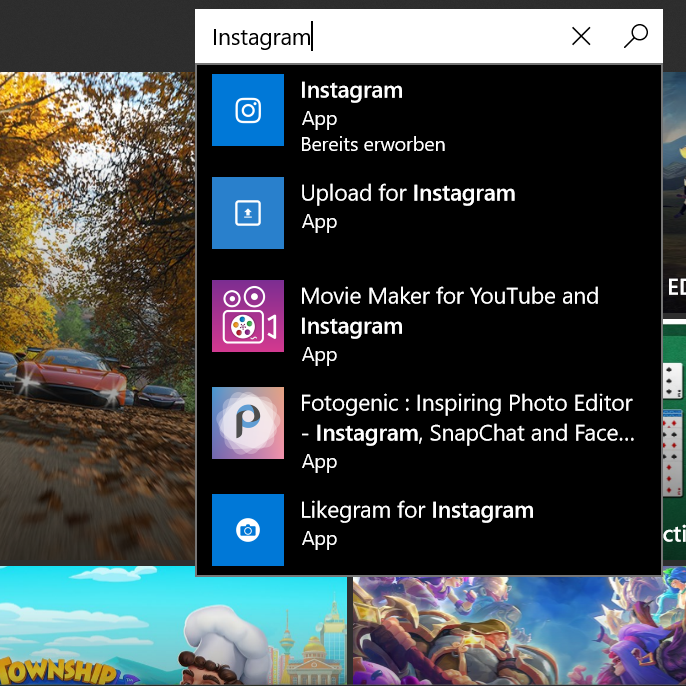Open the Fotogenic app icon
686x686 pixels.
pyautogui.click(x=248, y=423)
